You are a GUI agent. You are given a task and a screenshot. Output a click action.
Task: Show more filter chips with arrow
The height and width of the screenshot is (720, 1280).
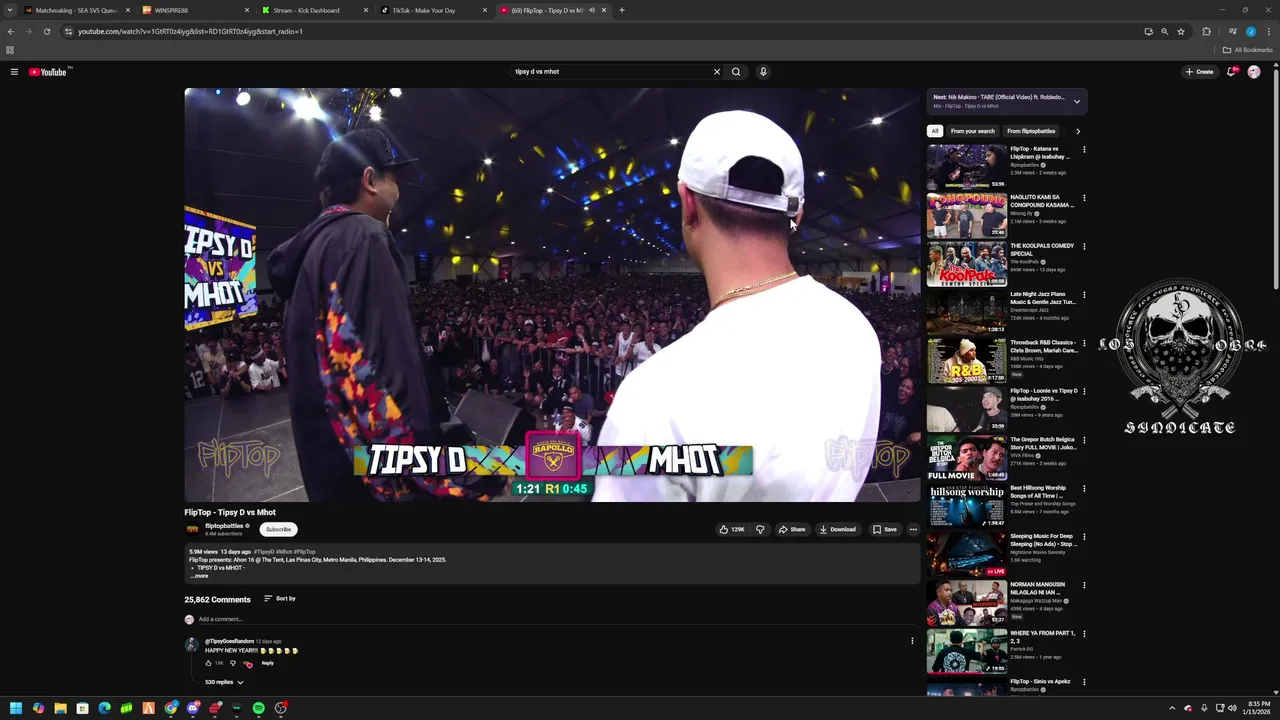(x=1077, y=131)
